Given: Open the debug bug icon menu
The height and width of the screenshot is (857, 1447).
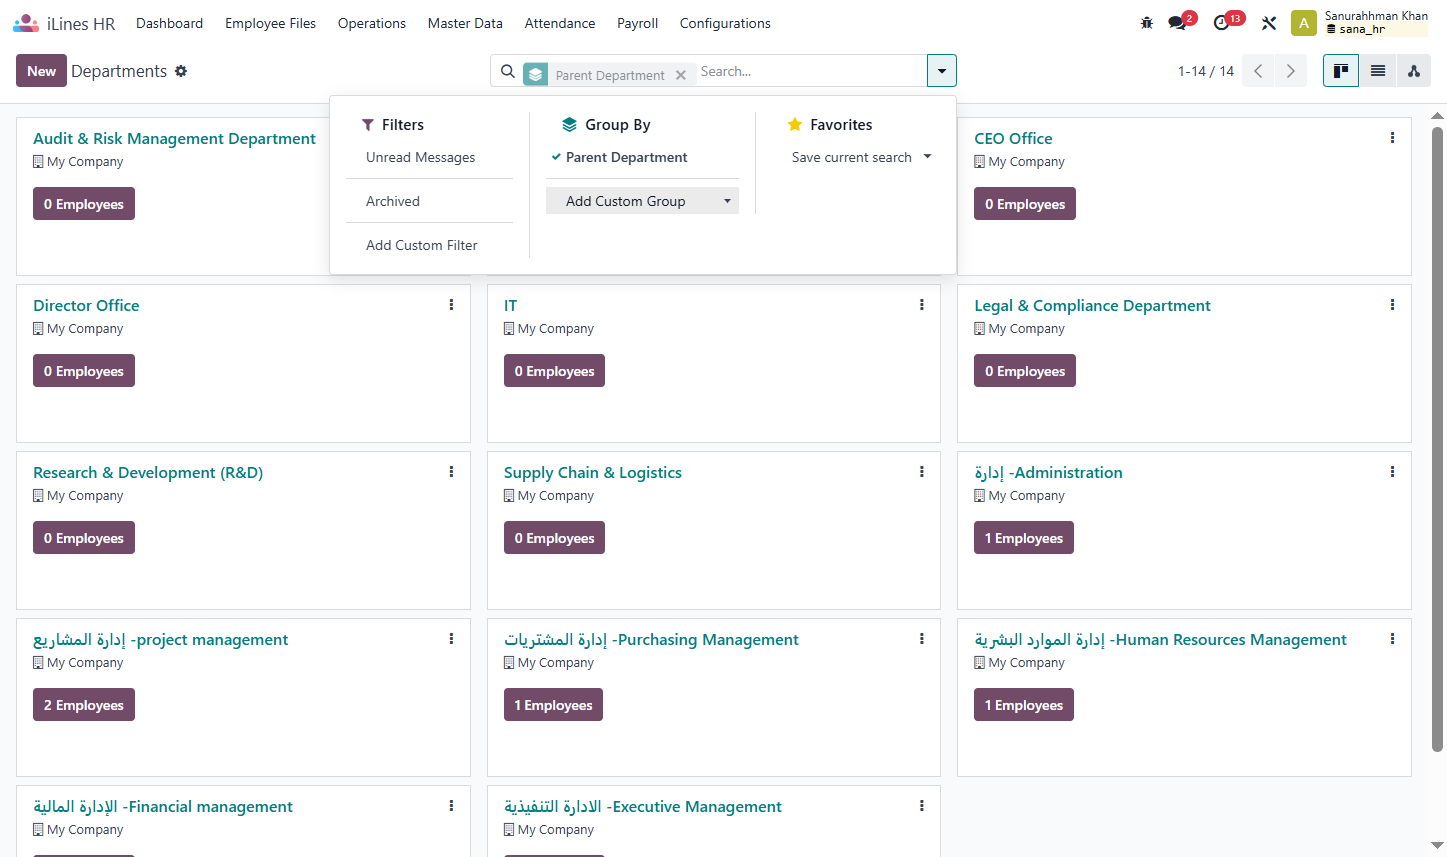Looking at the screenshot, I should pyautogui.click(x=1147, y=23).
